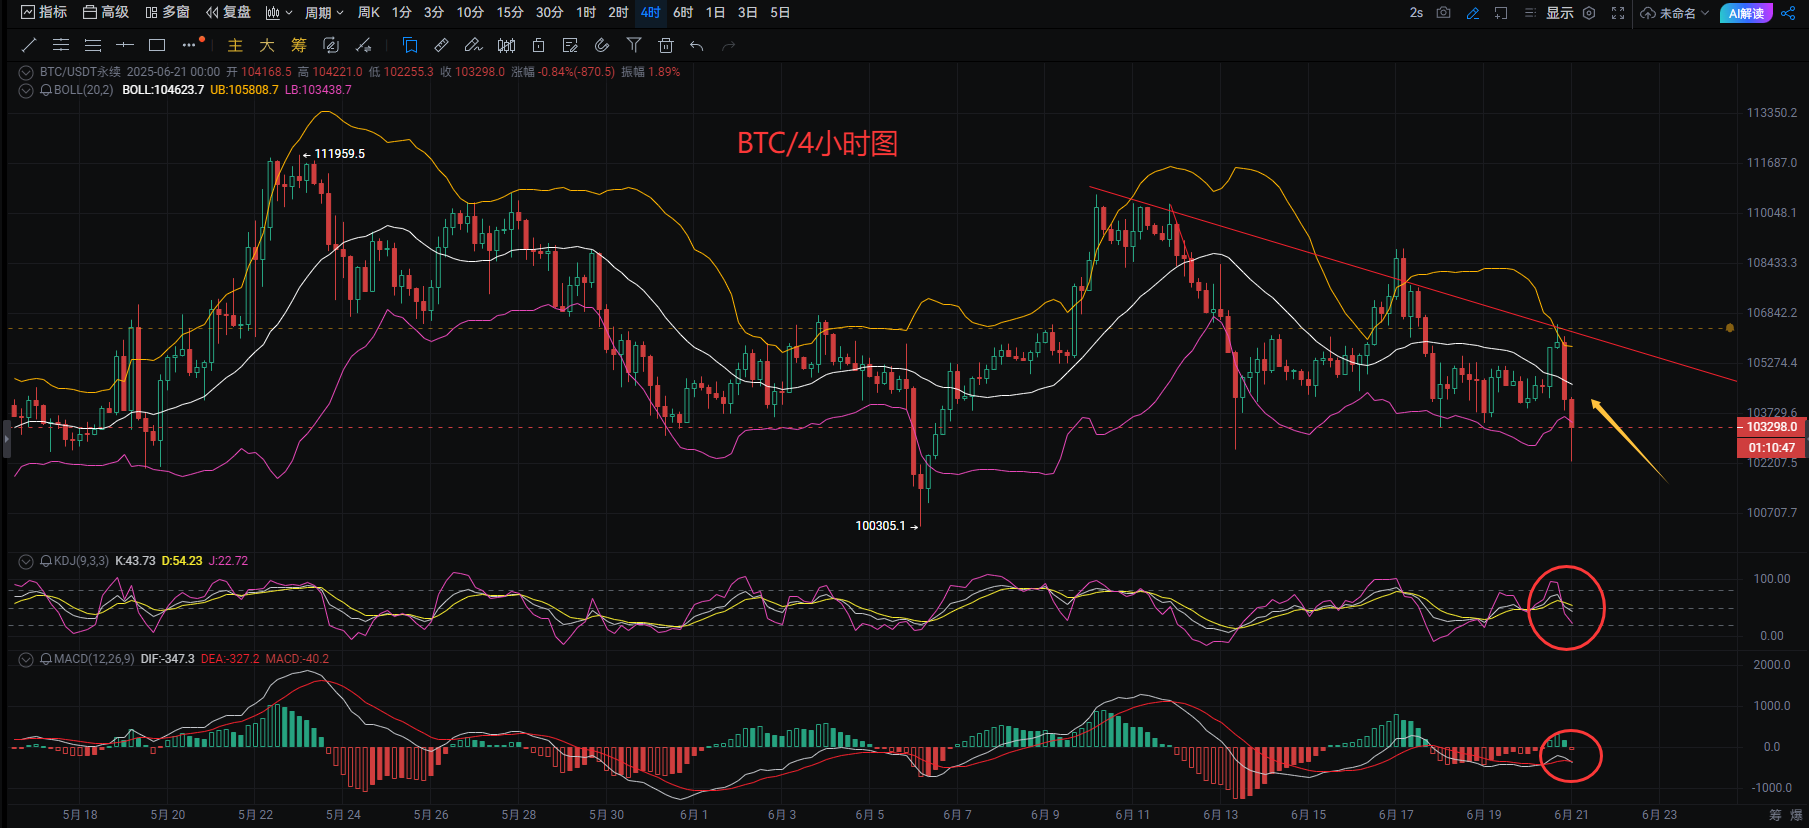Select the 15分 timeframe
Viewport: 1809px width, 828px height.
point(510,13)
